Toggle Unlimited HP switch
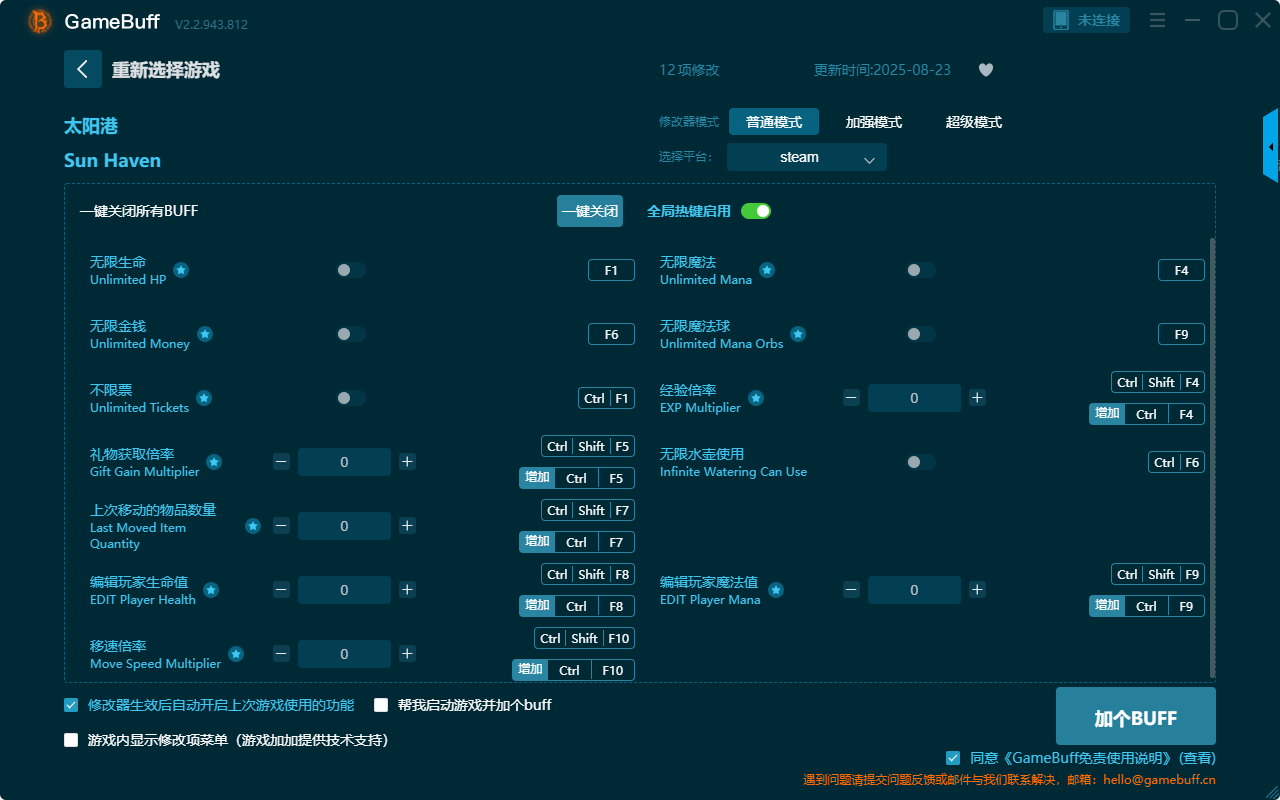The image size is (1280, 800). [x=351, y=270]
